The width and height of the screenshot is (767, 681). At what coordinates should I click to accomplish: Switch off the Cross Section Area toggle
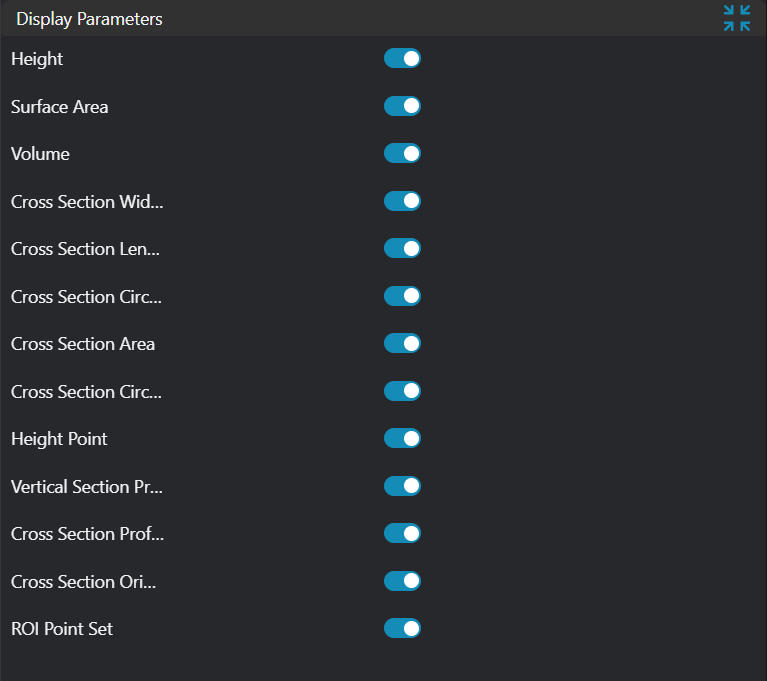[402, 344]
